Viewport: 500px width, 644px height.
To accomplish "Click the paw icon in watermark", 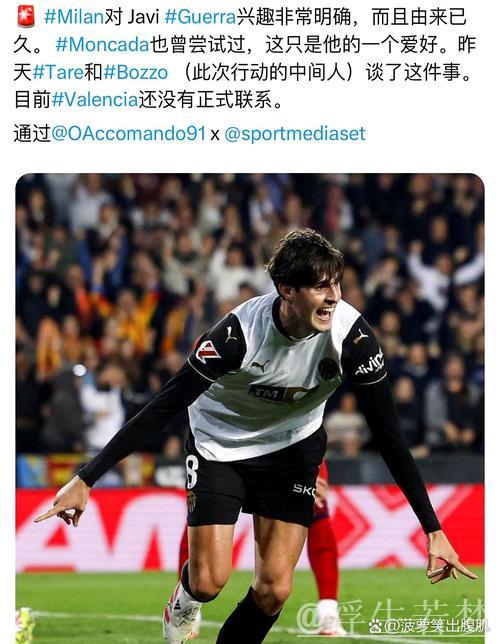I will [375, 627].
